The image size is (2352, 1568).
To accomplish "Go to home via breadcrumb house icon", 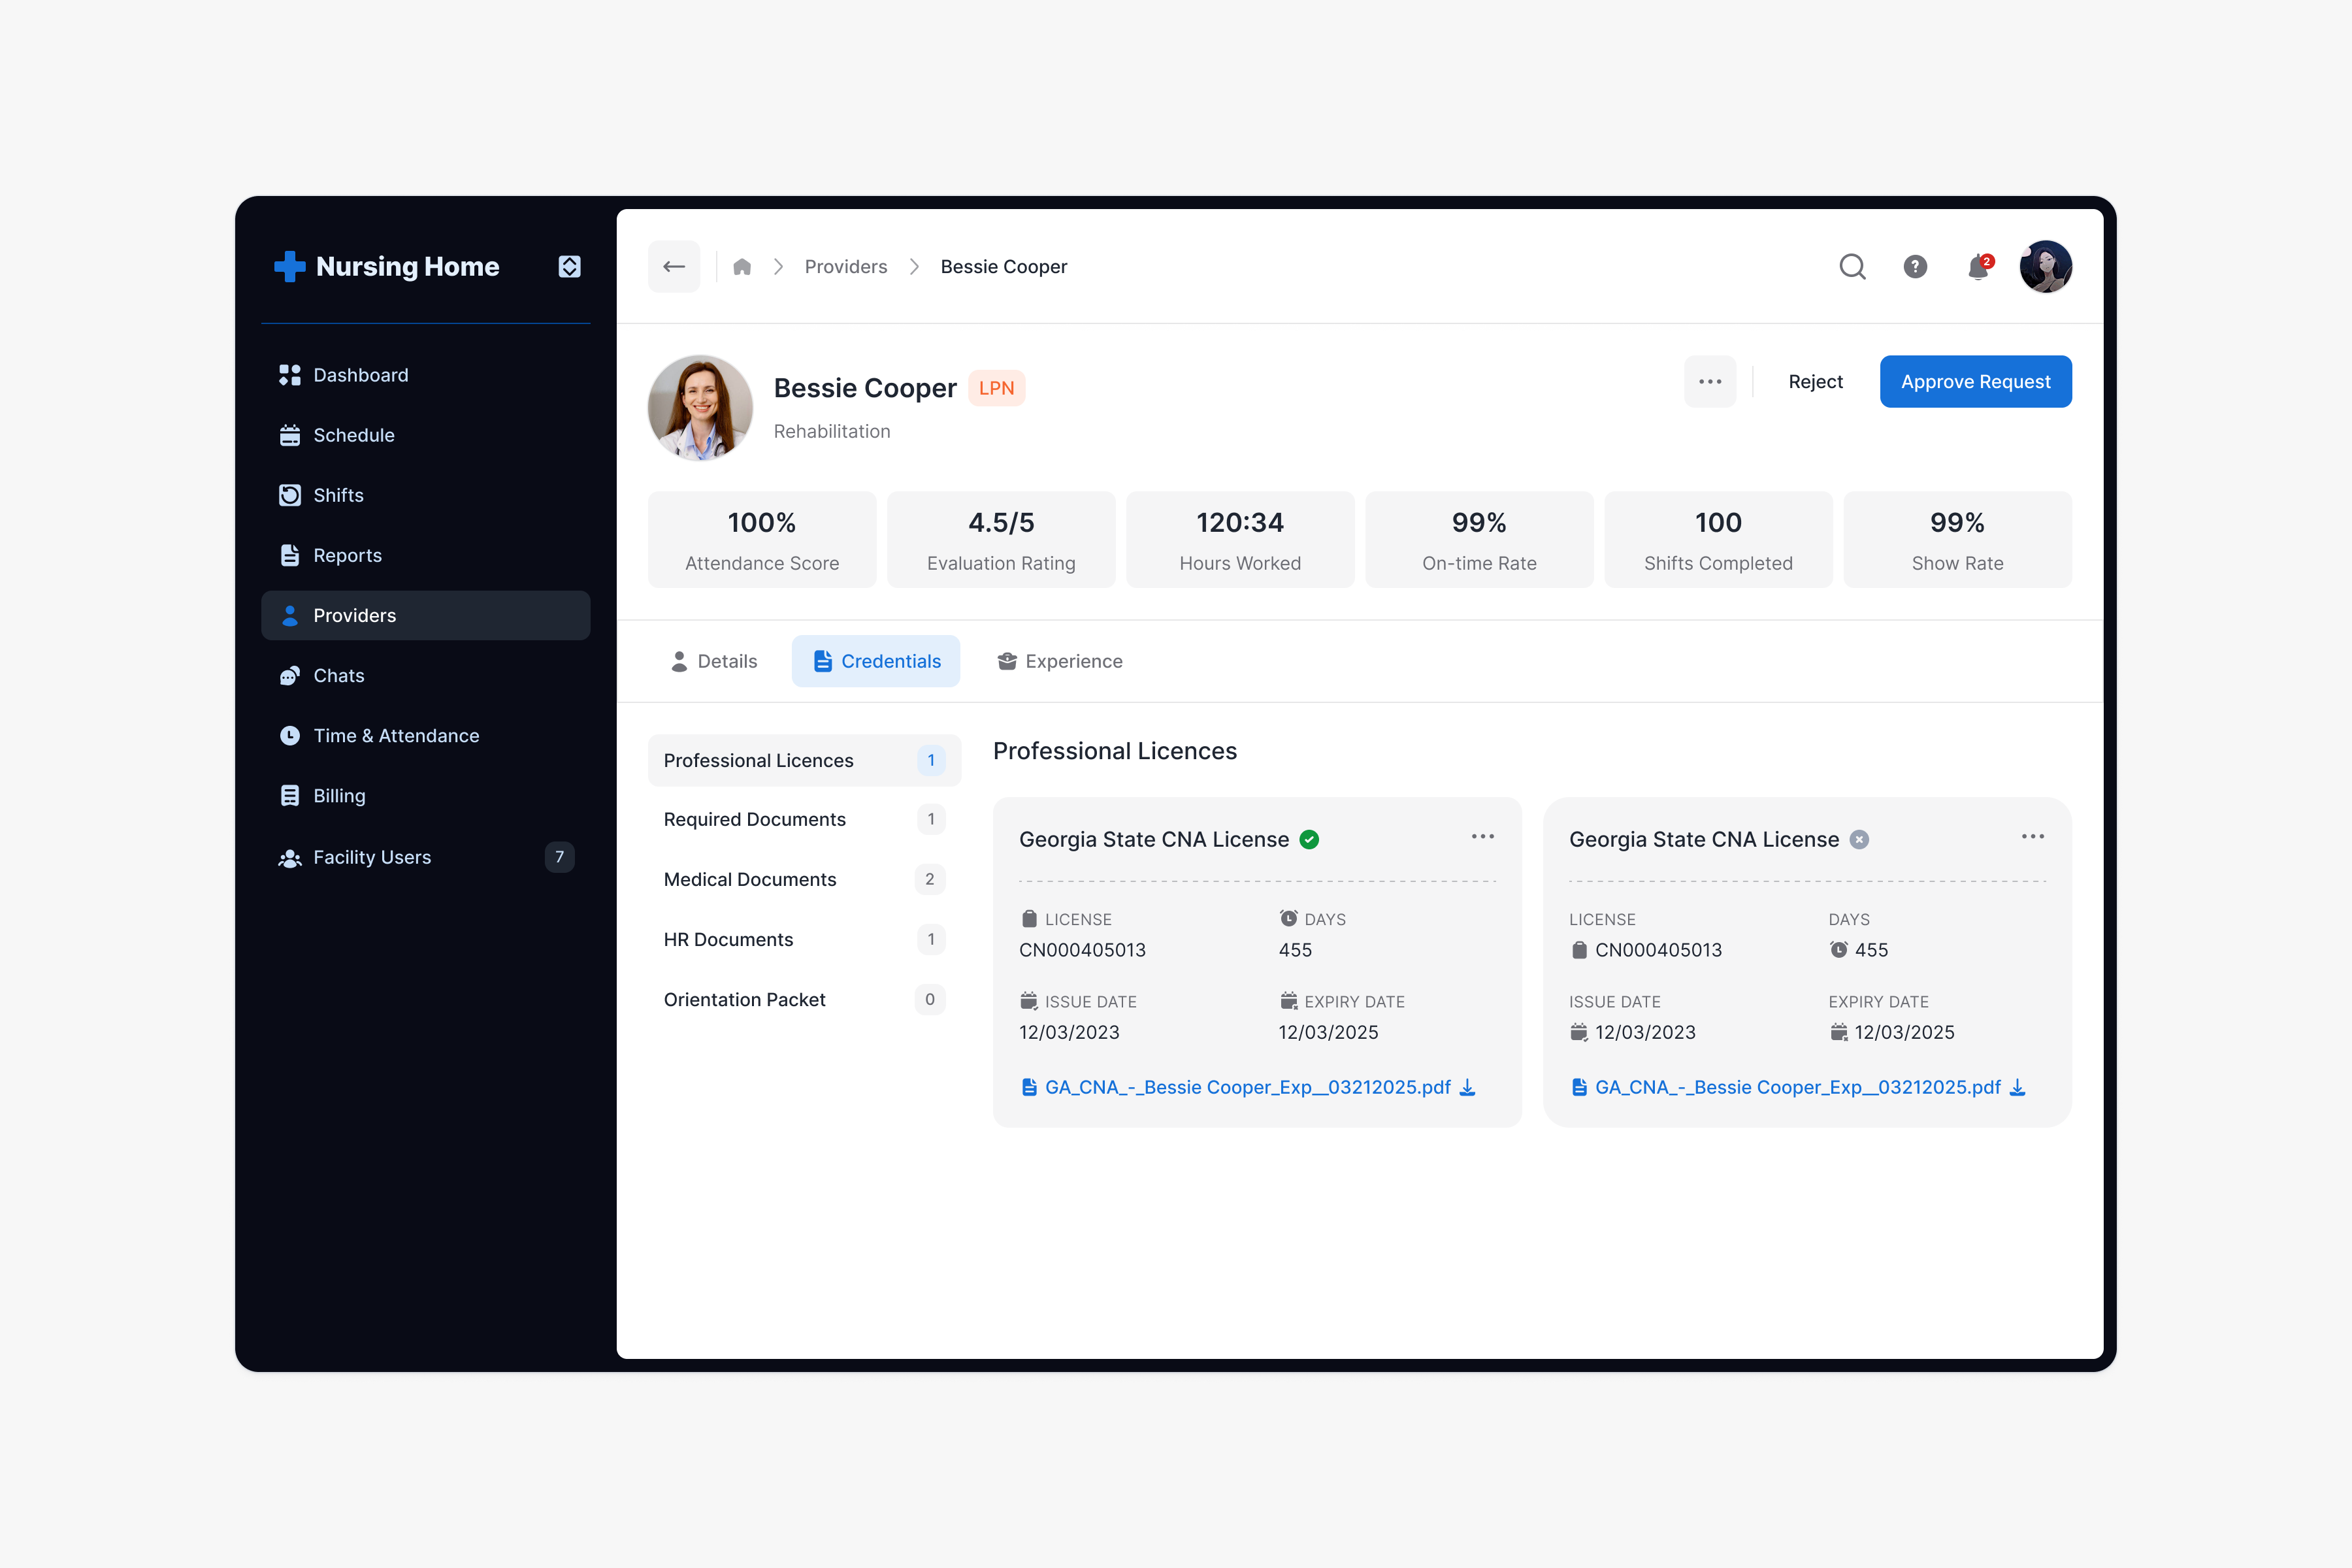I will pyautogui.click(x=742, y=267).
